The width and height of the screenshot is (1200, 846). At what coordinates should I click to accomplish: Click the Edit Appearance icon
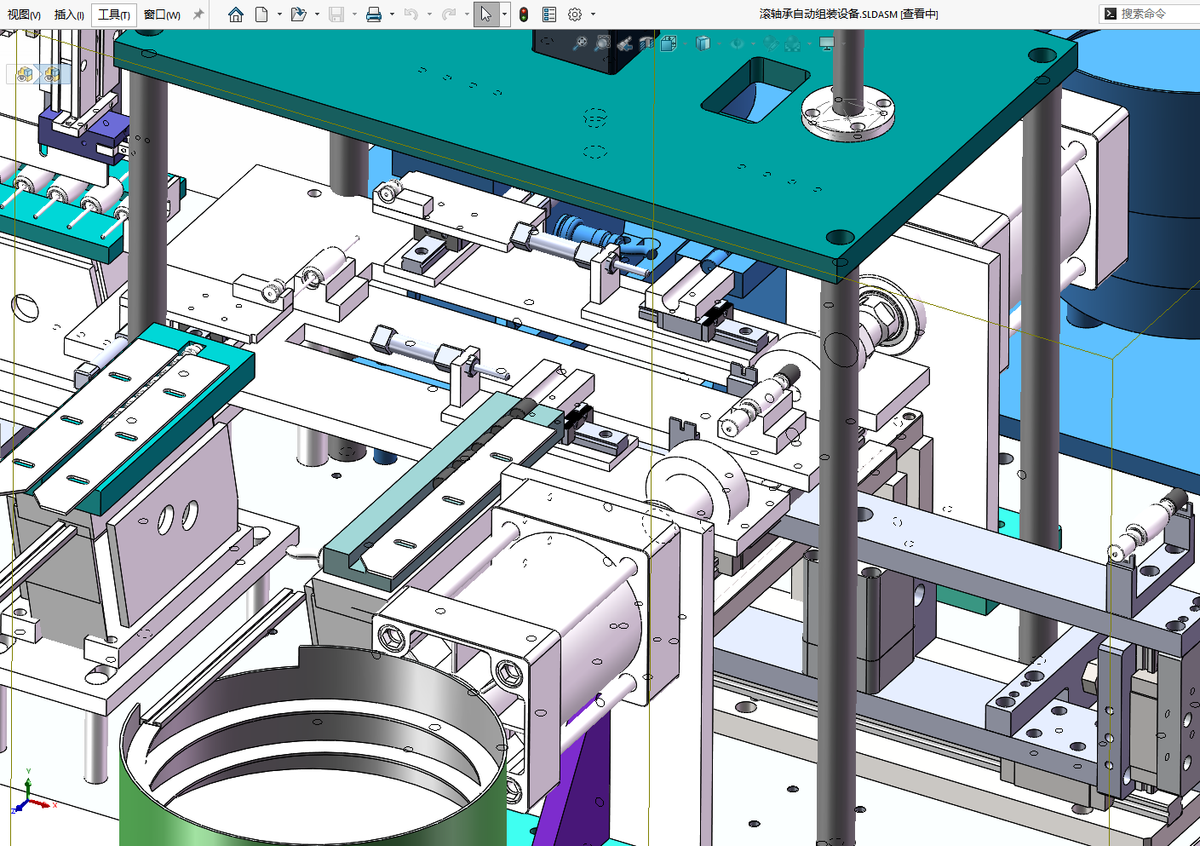[x=770, y=43]
